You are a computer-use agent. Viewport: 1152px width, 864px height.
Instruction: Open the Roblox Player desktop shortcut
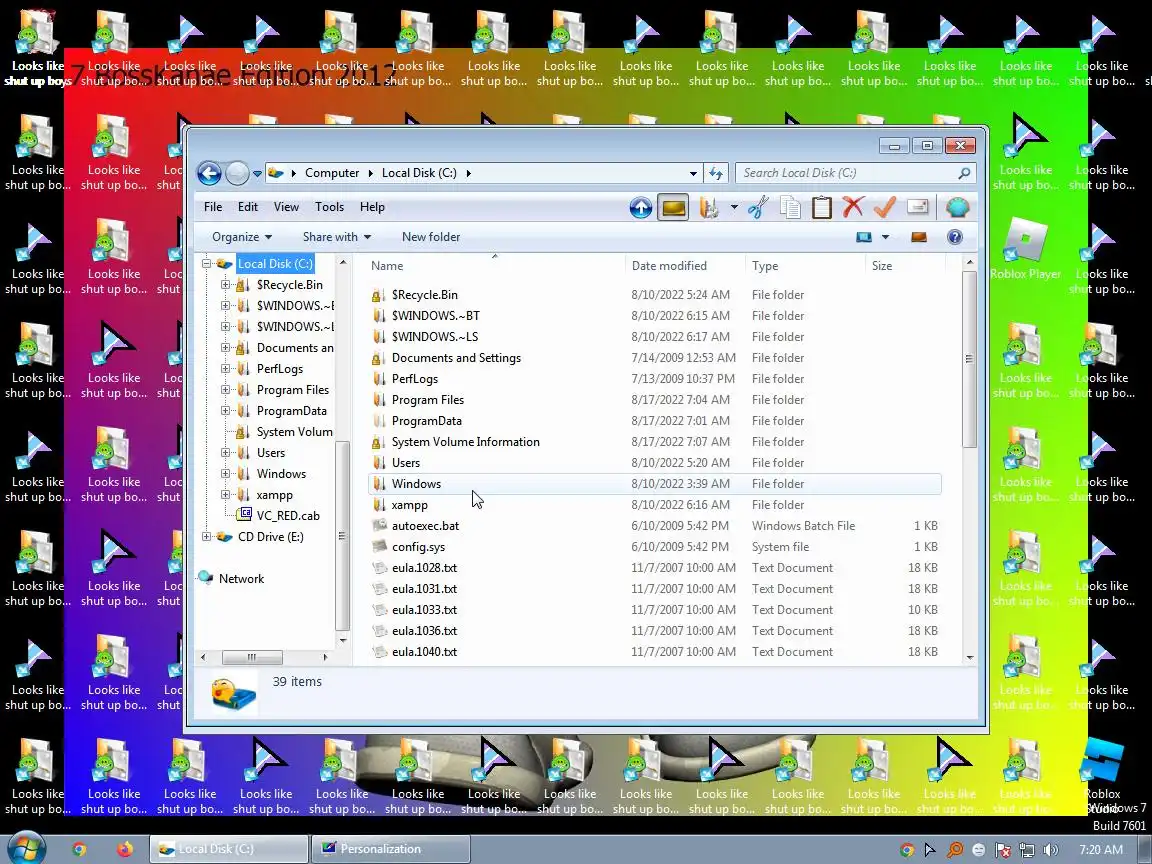1025,250
